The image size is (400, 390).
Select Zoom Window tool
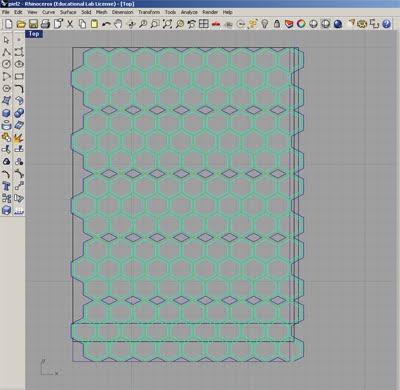click(x=155, y=24)
